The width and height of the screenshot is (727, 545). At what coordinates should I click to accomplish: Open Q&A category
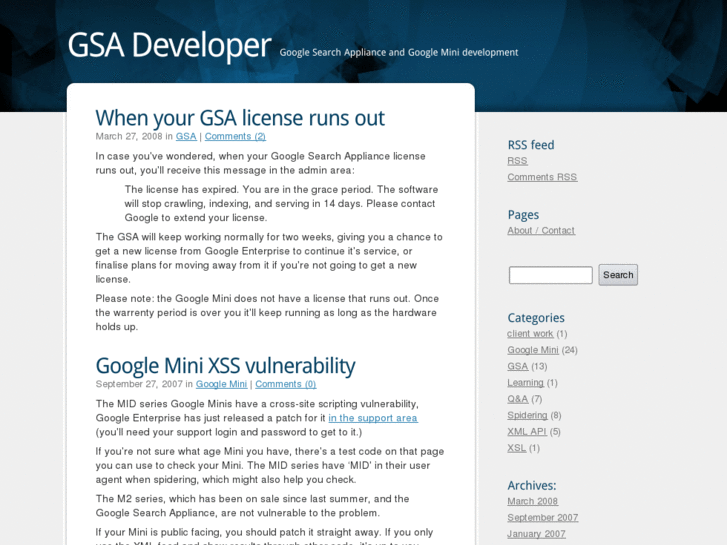517,399
